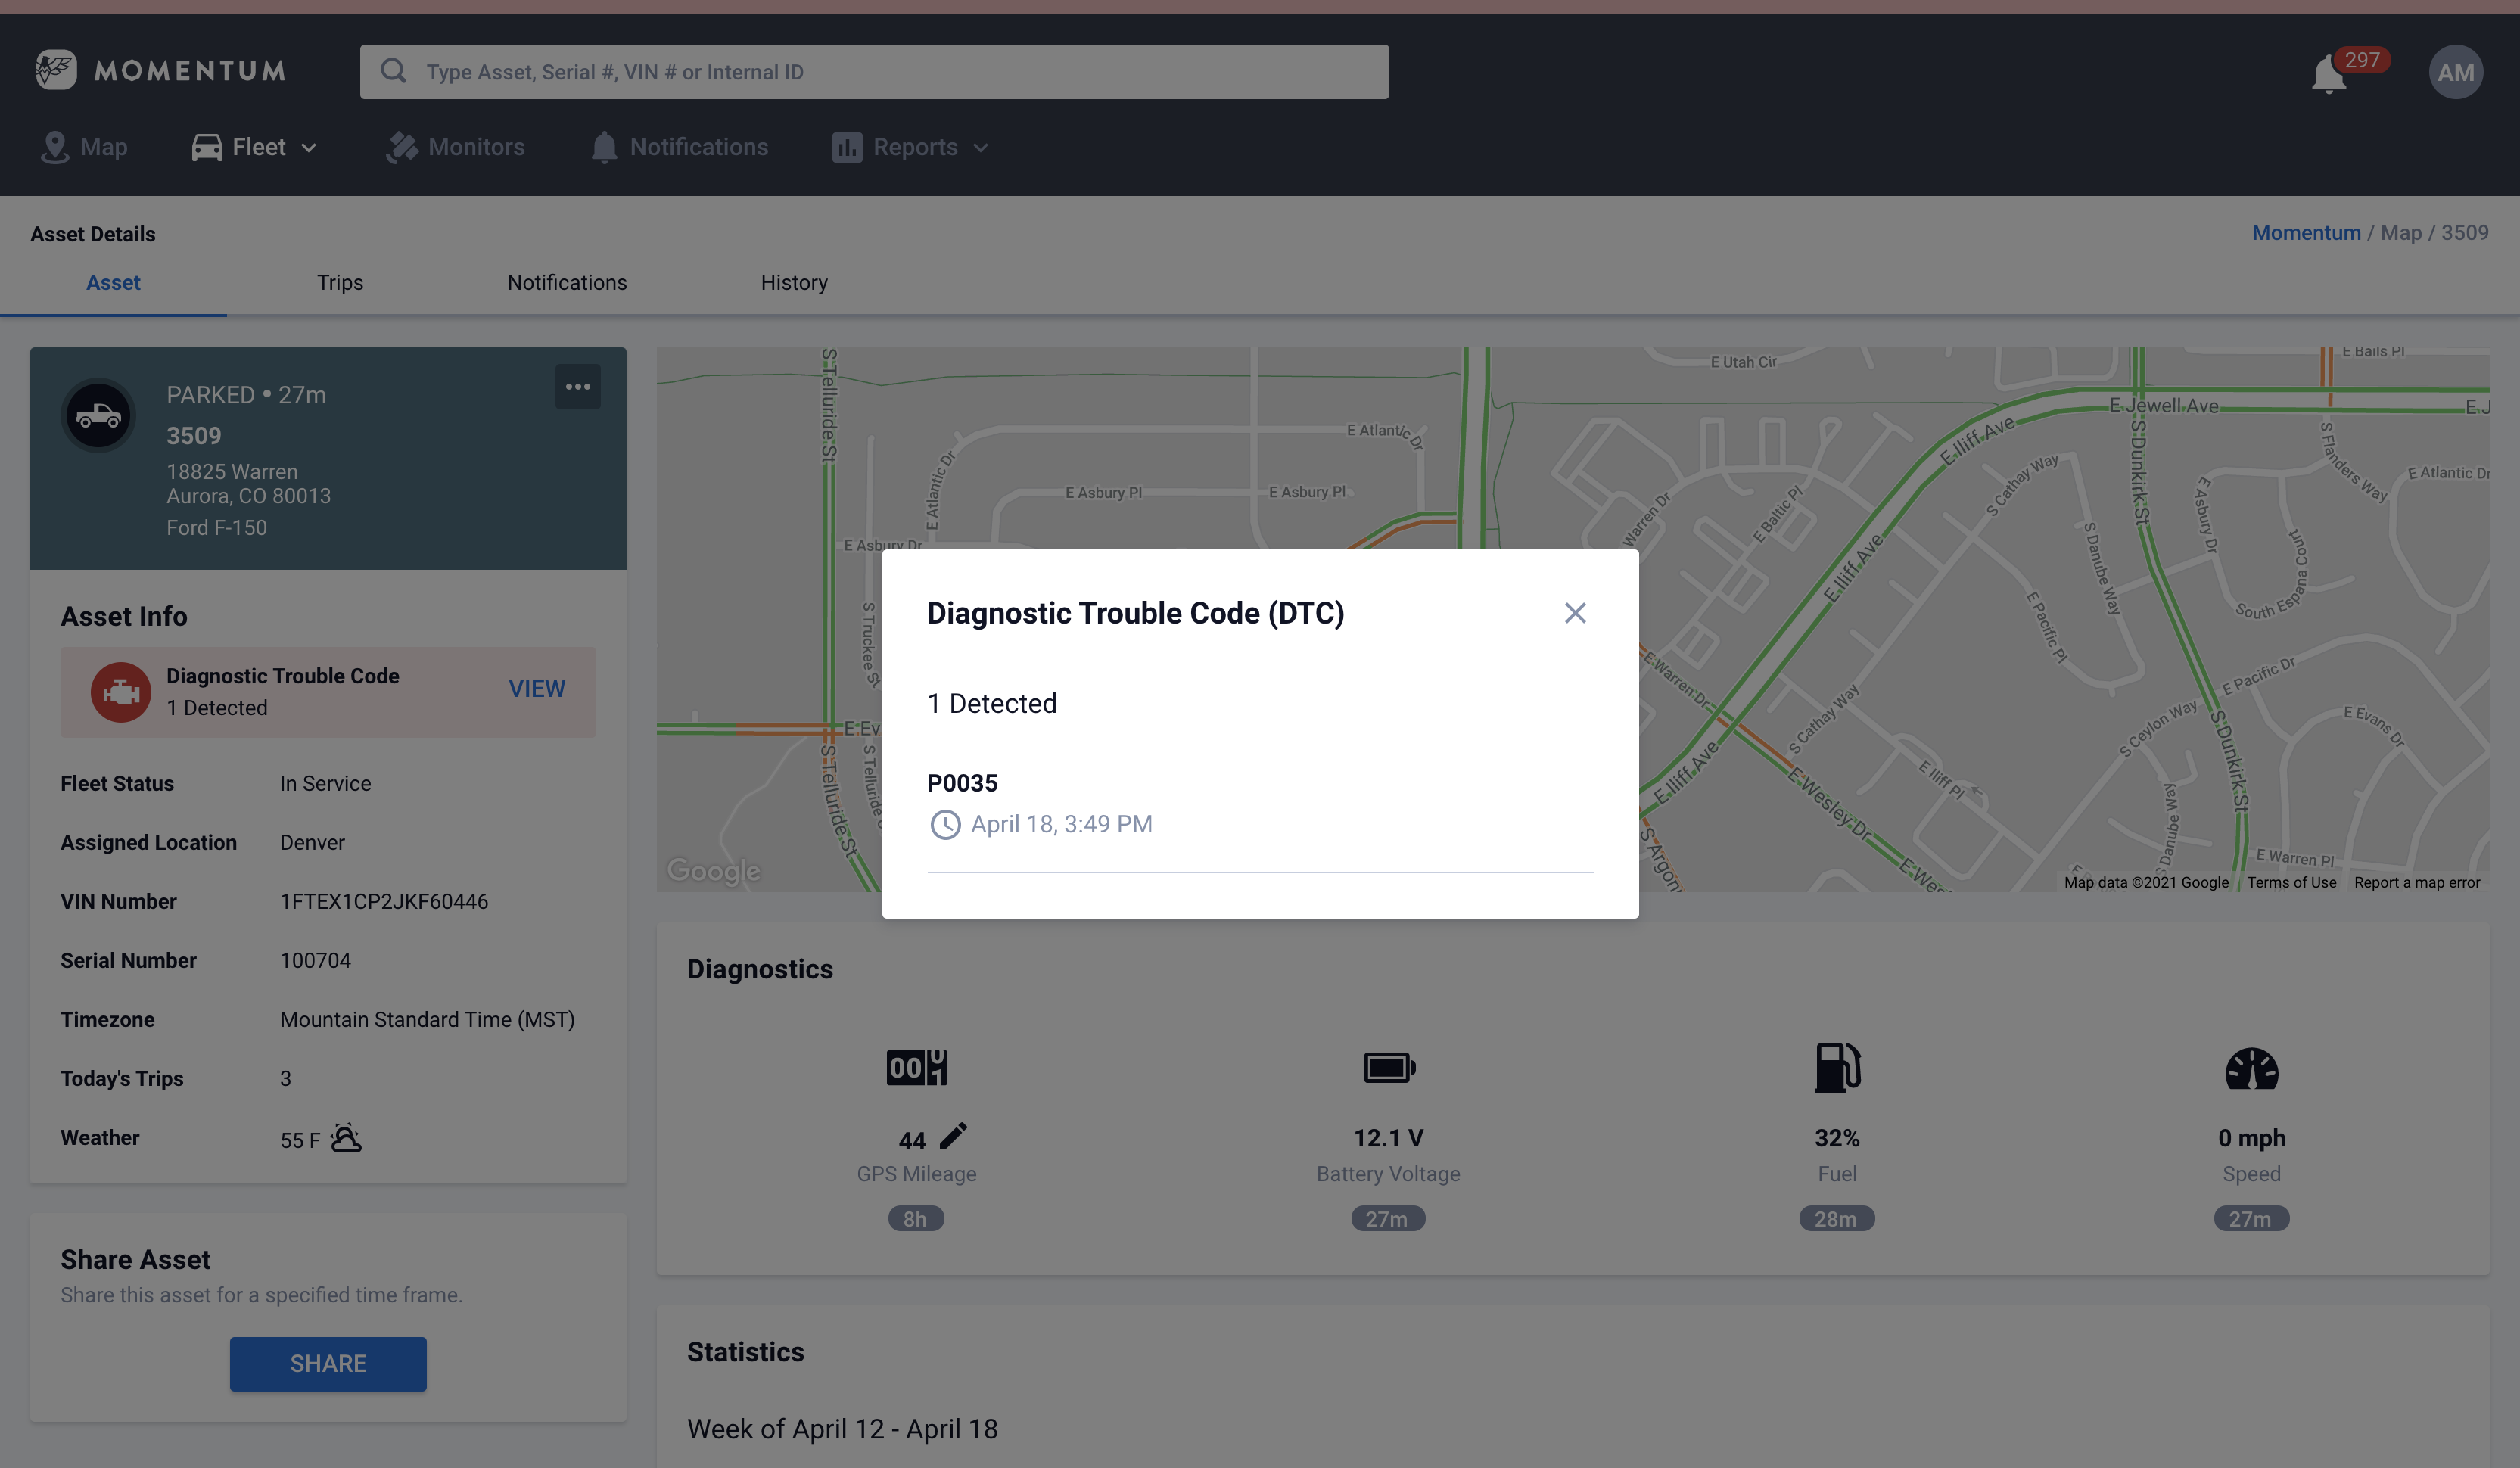The height and width of the screenshot is (1468, 2520).
Task: Click VIEW next to Diagnostic Trouble Code
Action: click(x=537, y=688)
